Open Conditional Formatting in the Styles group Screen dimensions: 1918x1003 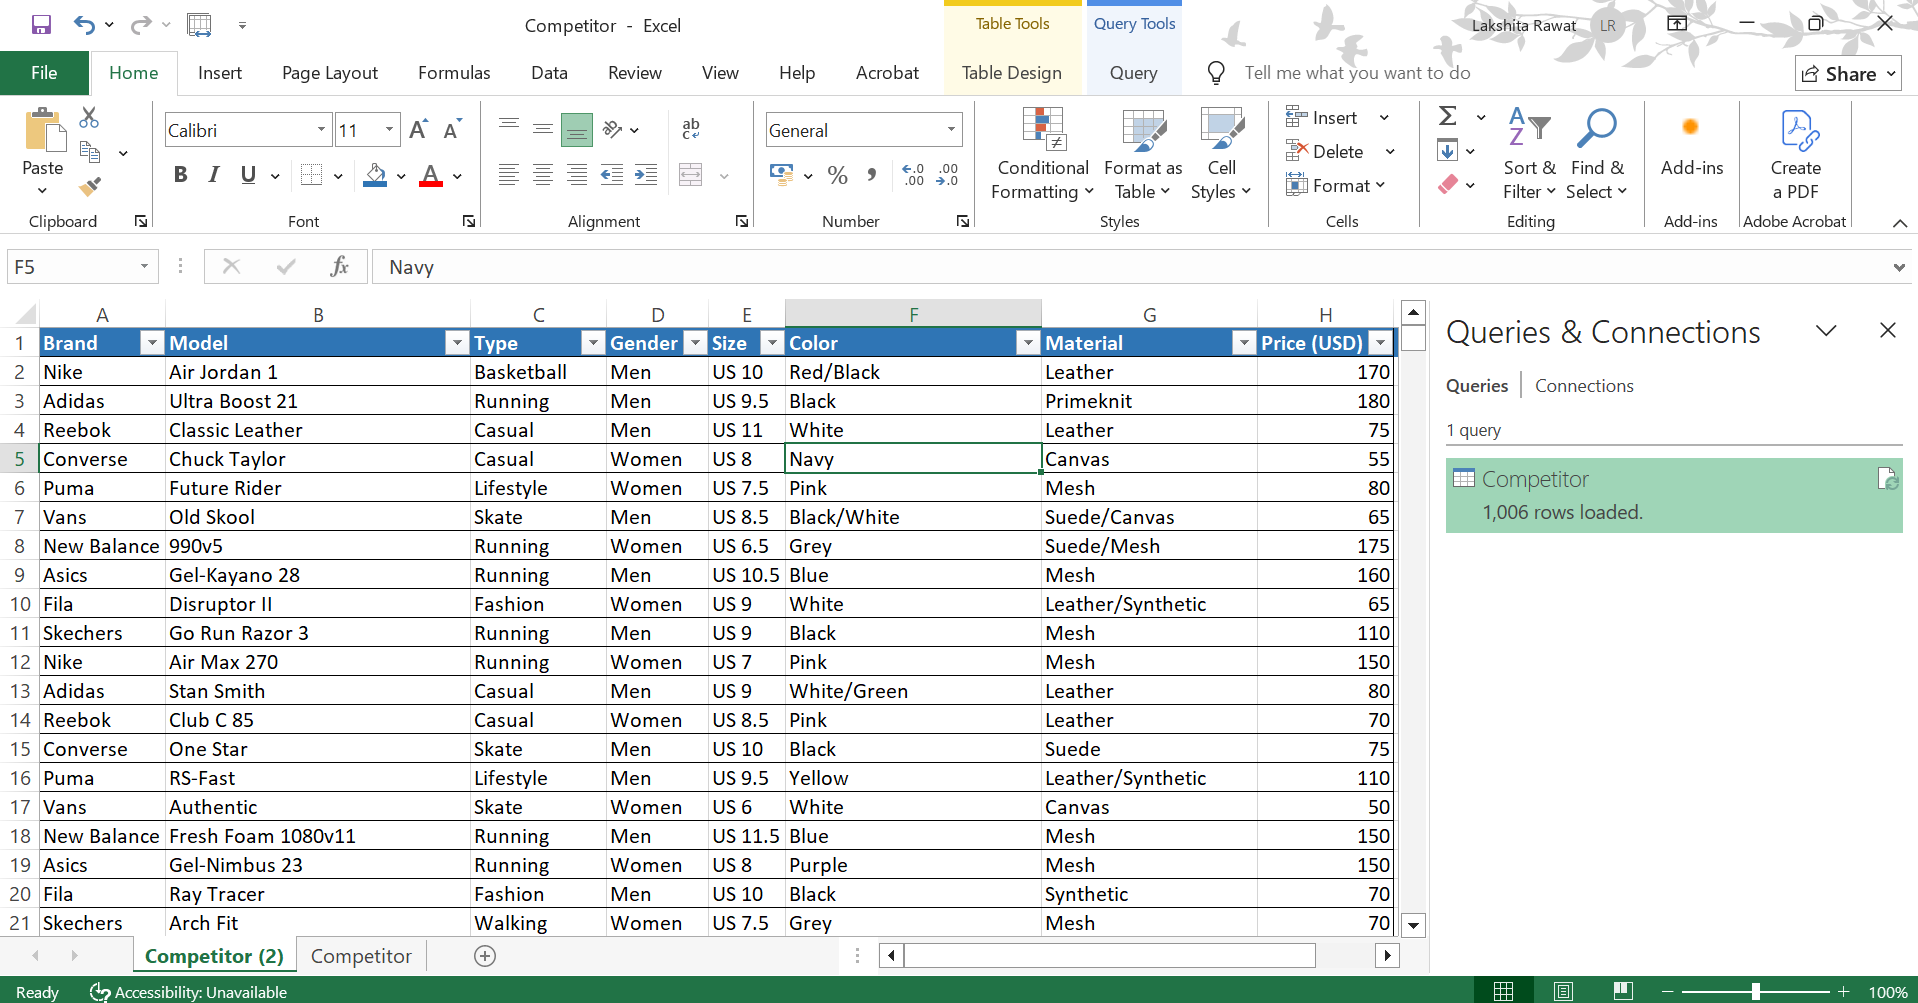(x=1042, y=153)
